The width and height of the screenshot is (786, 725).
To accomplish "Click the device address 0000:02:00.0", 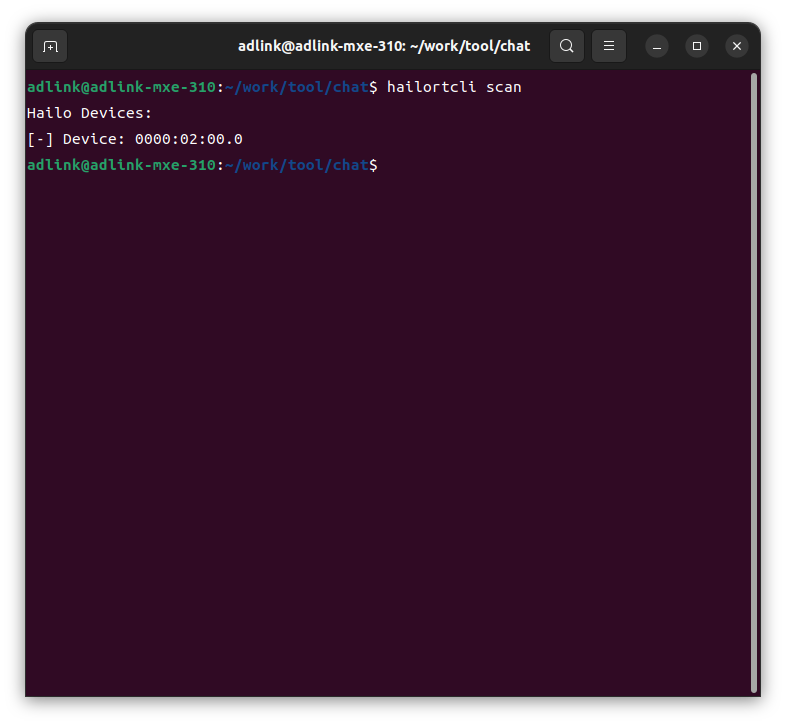I will tap(188, 139).
